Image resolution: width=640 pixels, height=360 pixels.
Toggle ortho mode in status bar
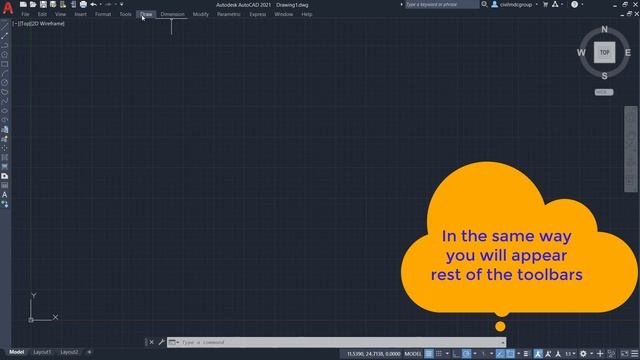[x=456, y=353]
